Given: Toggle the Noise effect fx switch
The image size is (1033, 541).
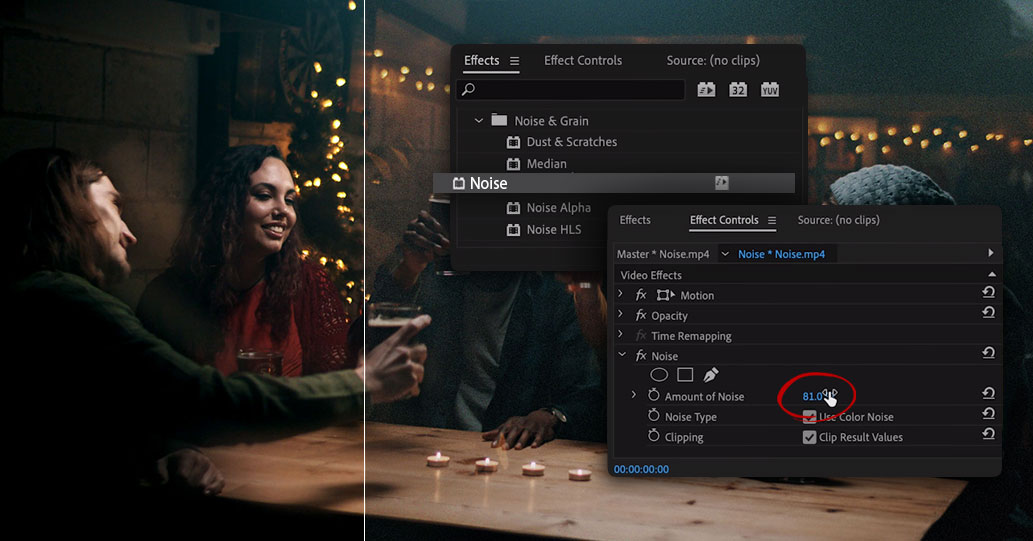Looking at the screenshot, I should click(x=641, y=356).
